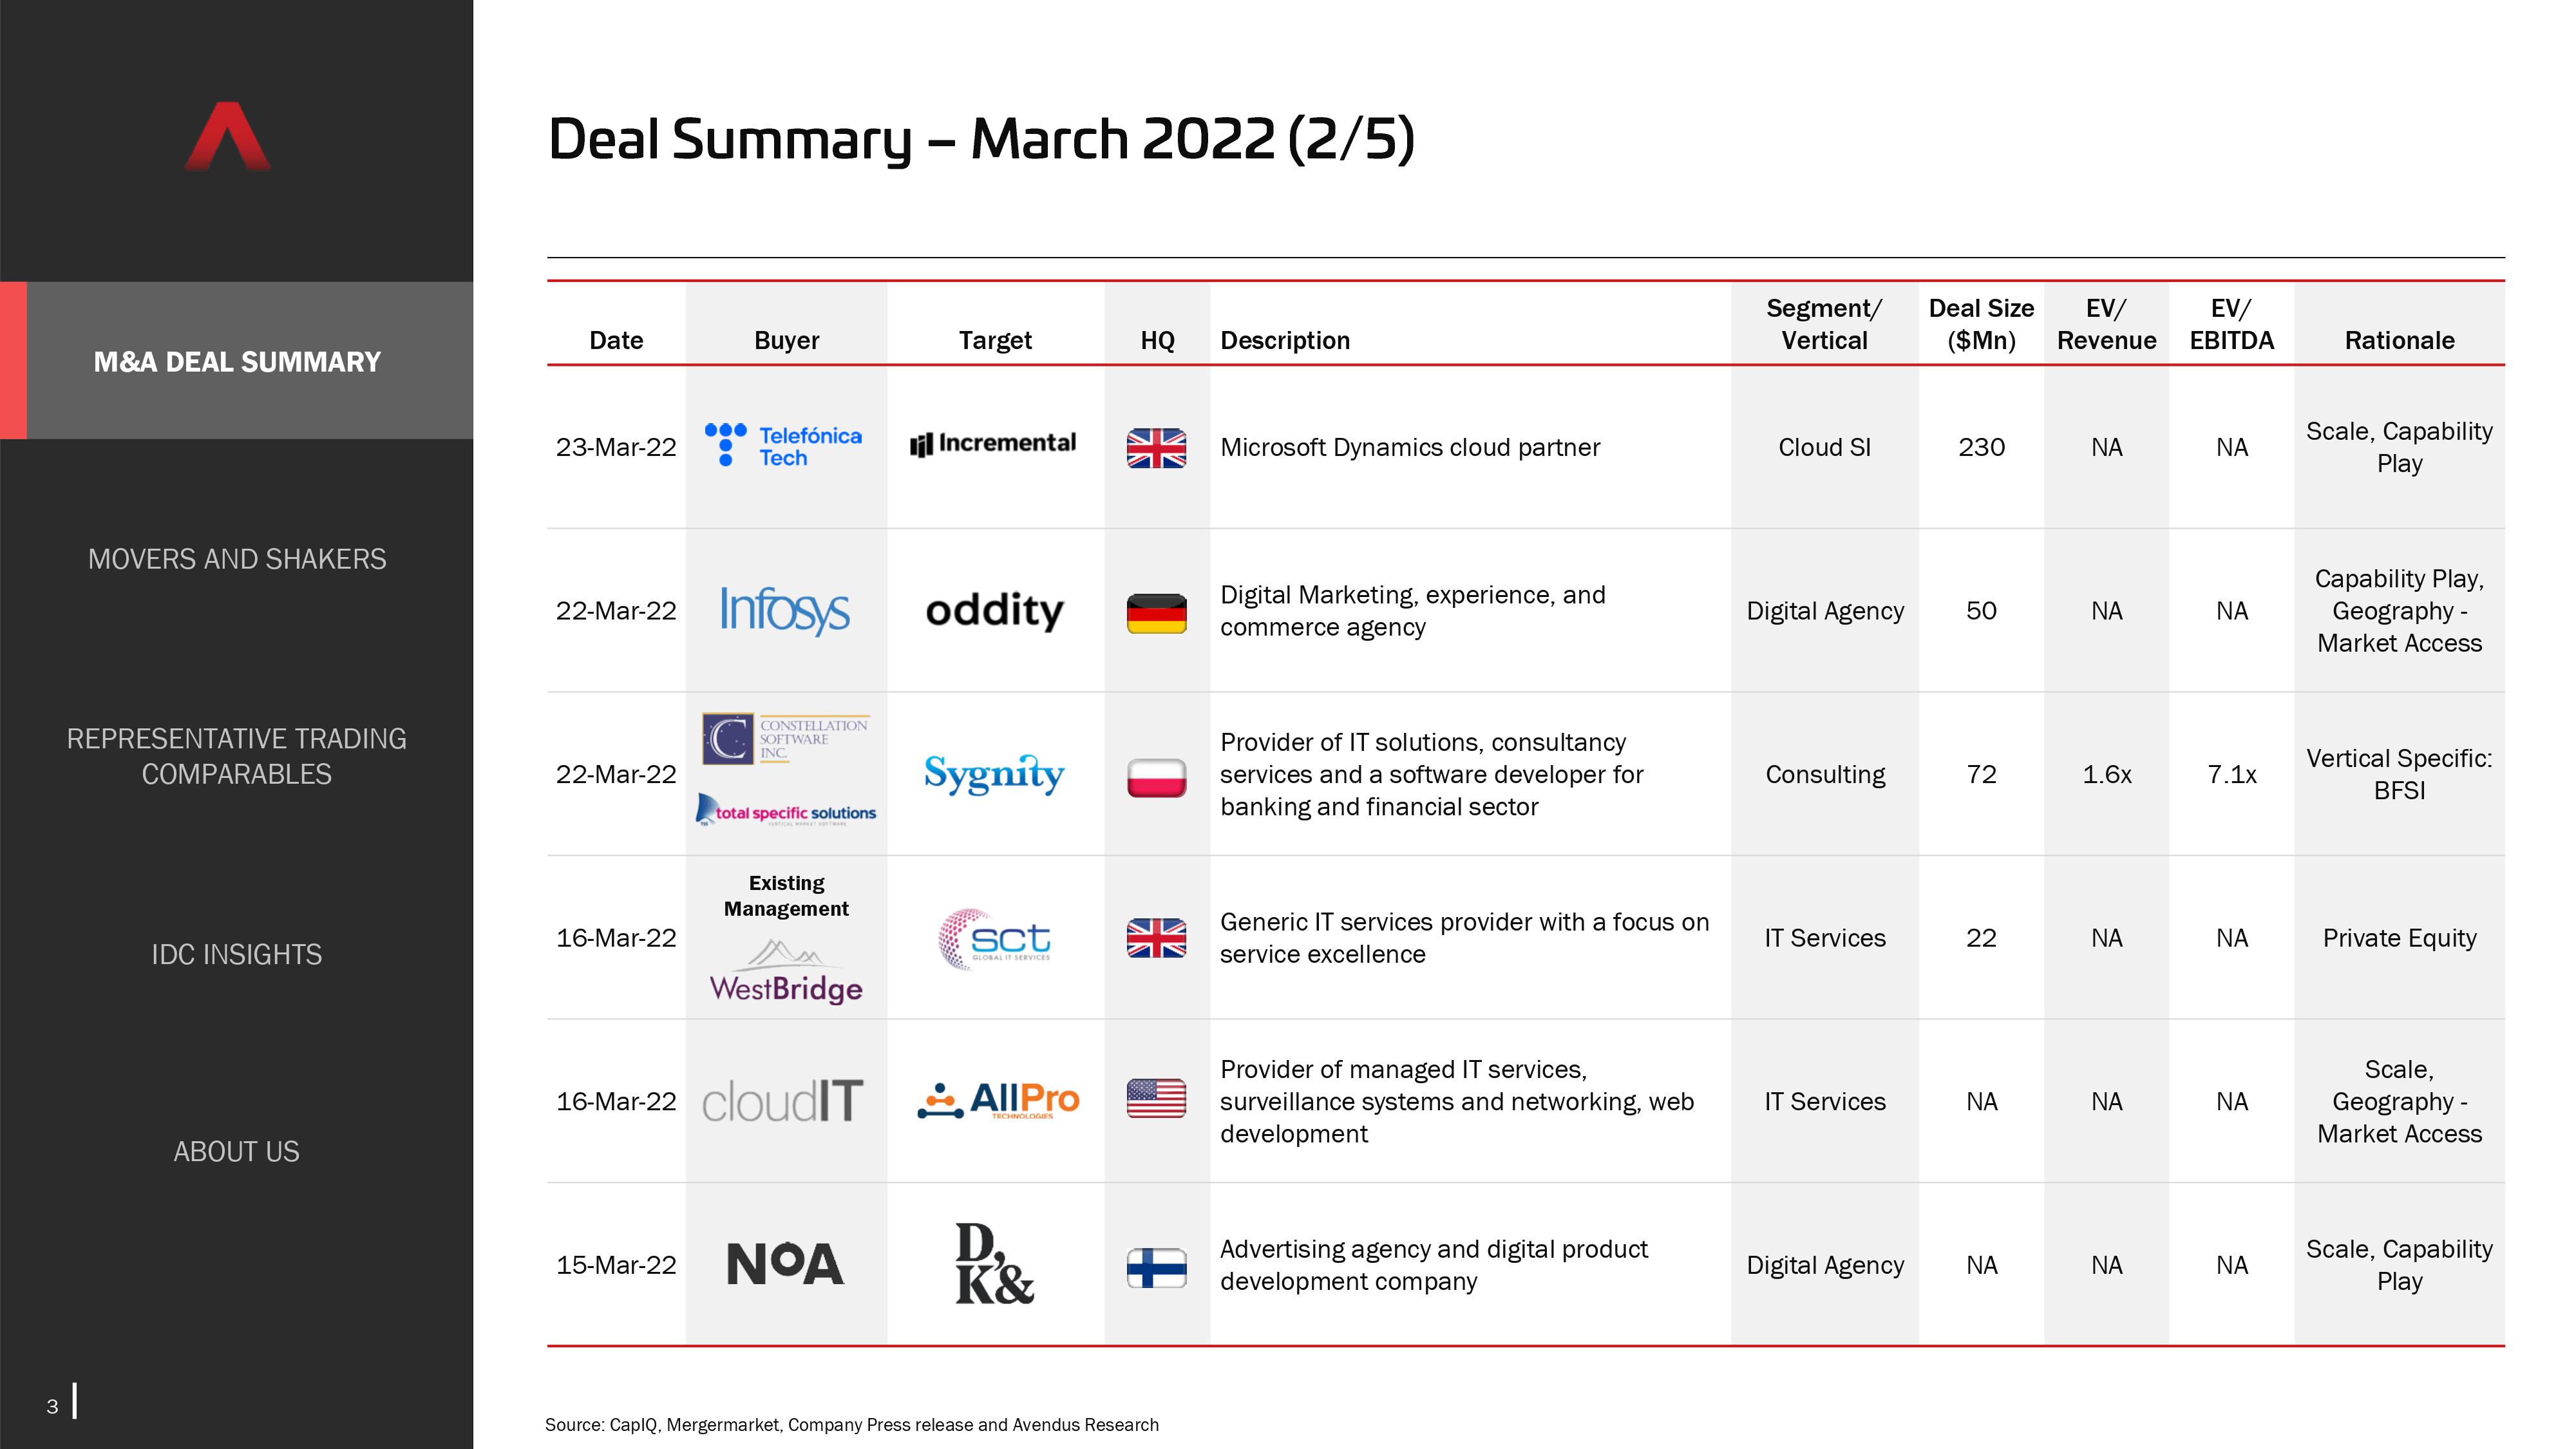The width and height of the screenshot is (2576, 1449).
Task: Select the Telefónica Tech buyer logo
Action: click(x=783, y=446)
